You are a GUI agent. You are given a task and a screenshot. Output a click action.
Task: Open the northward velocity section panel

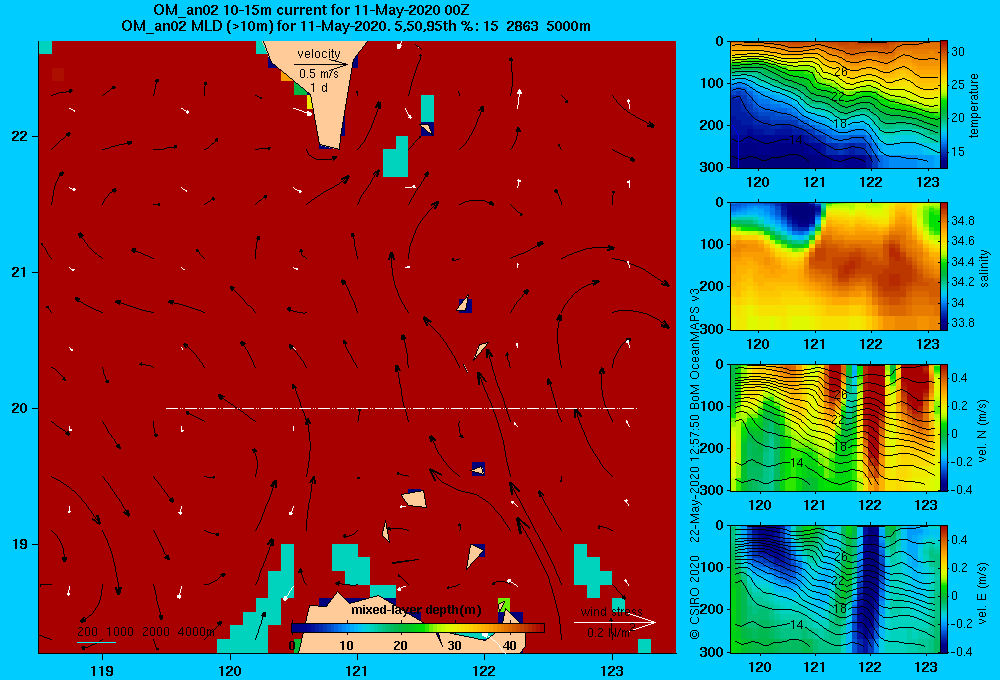[834, 427]
